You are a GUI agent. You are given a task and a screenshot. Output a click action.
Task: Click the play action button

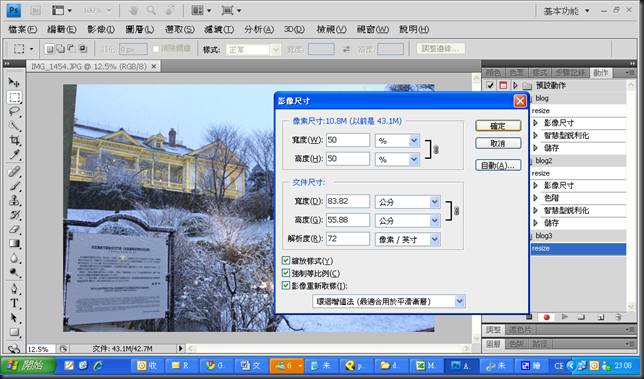click(x=565, y=317)
